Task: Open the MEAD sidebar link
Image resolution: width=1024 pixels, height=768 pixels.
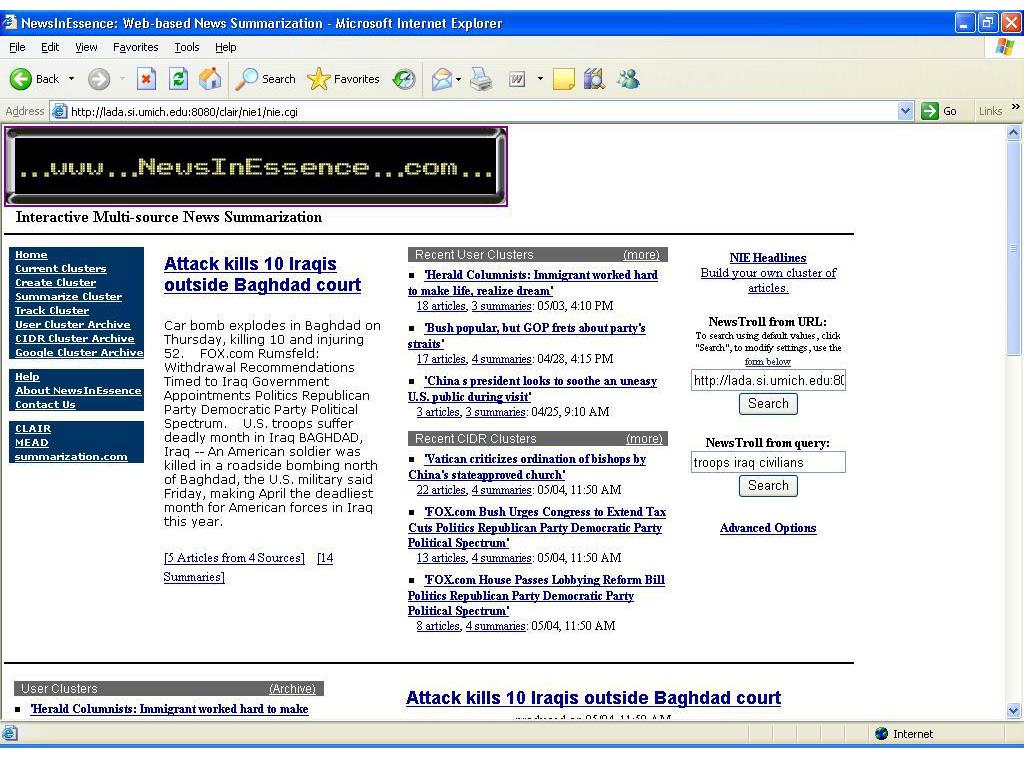Action: coord(31,443)
